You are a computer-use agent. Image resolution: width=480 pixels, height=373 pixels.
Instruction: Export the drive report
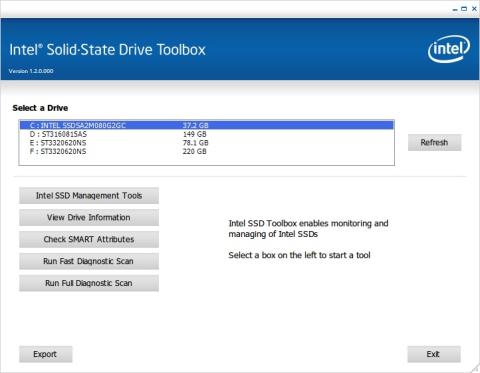click(45, 354)
